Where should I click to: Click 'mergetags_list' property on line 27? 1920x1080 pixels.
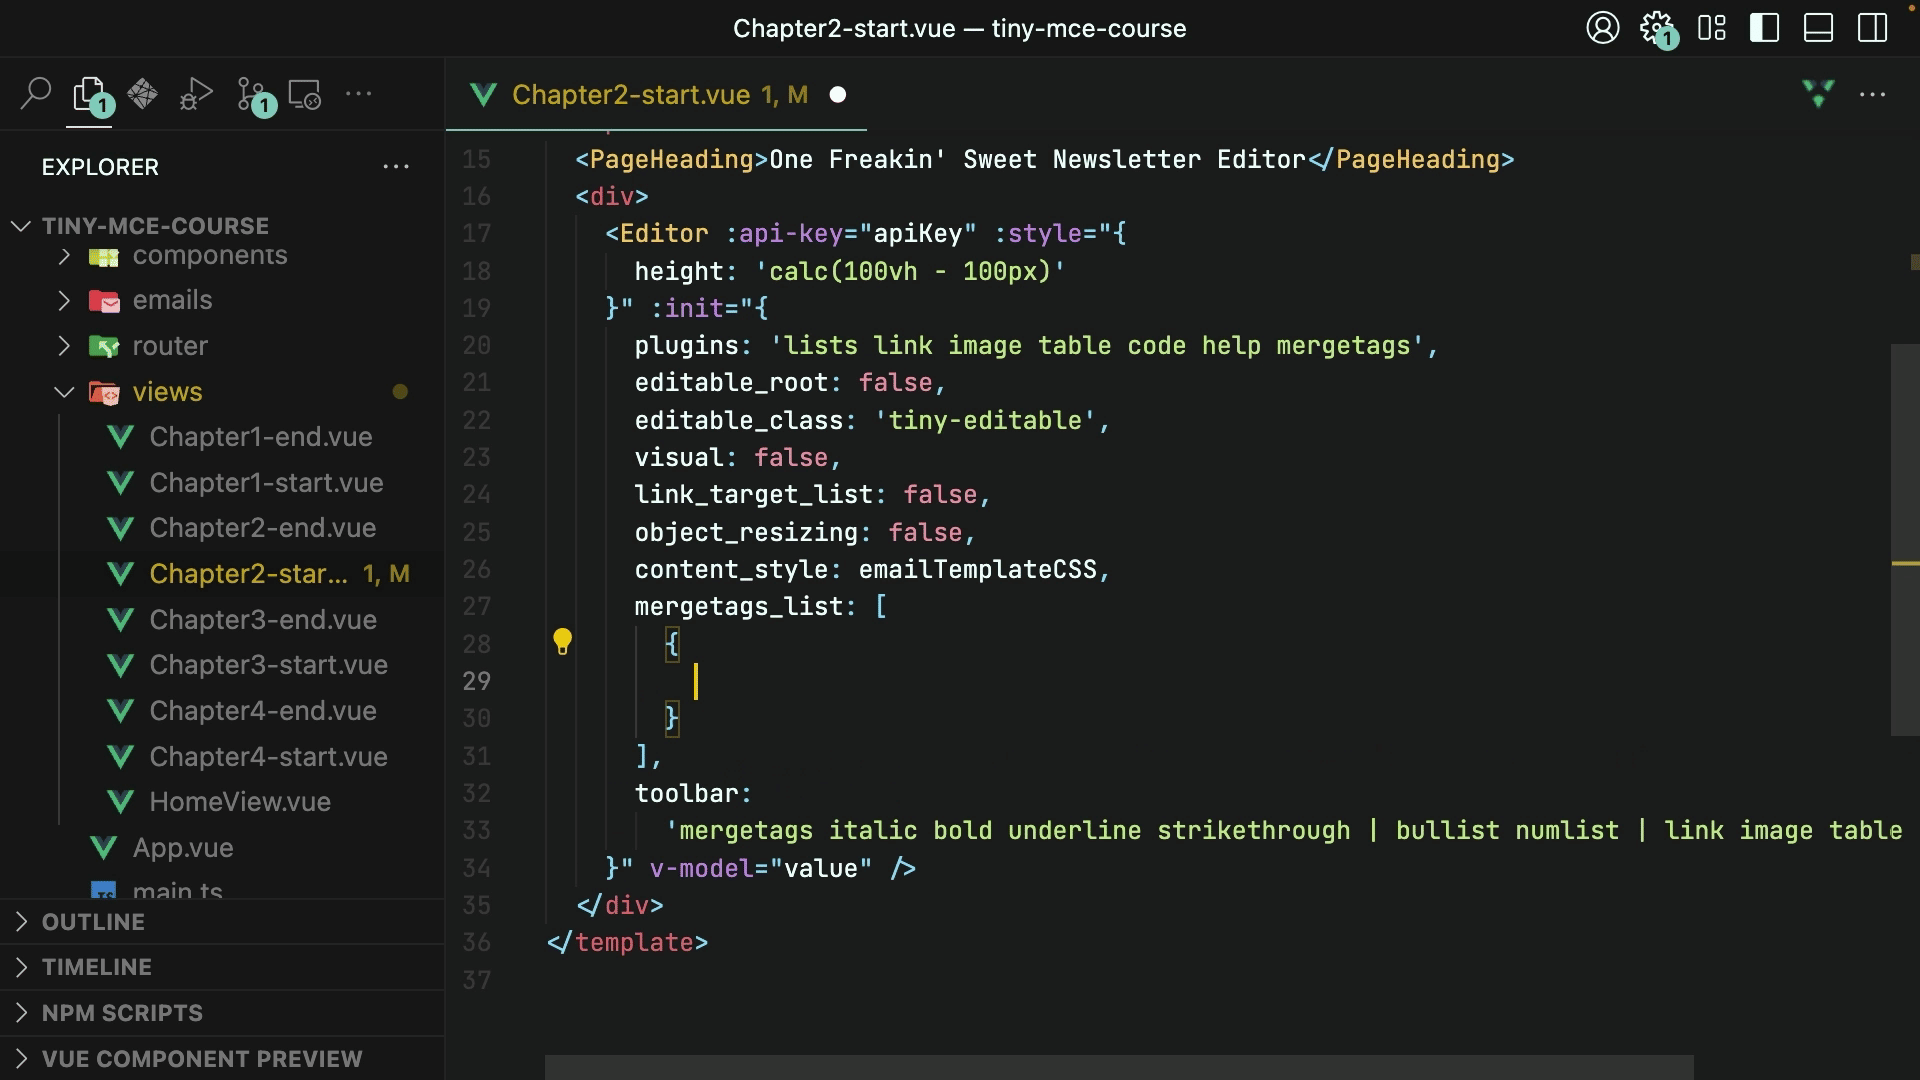tap(738, 606)
